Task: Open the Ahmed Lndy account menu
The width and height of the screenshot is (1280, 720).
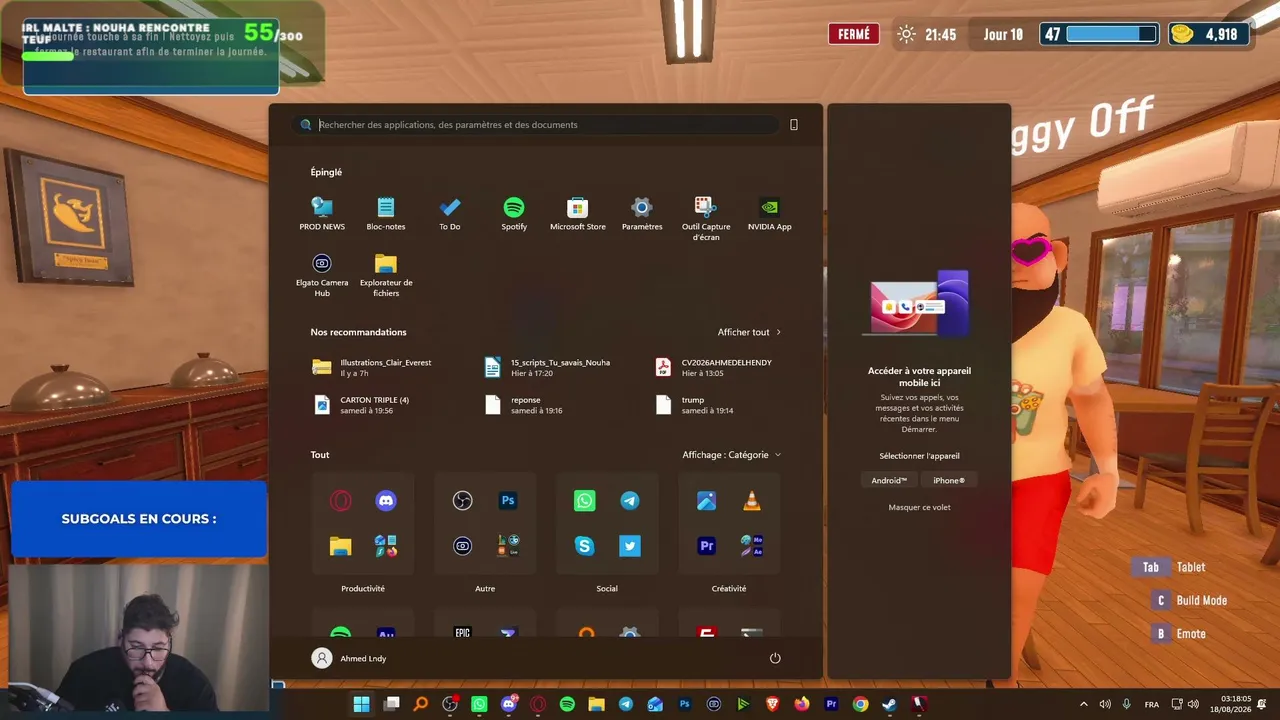Action: point(349,658)
